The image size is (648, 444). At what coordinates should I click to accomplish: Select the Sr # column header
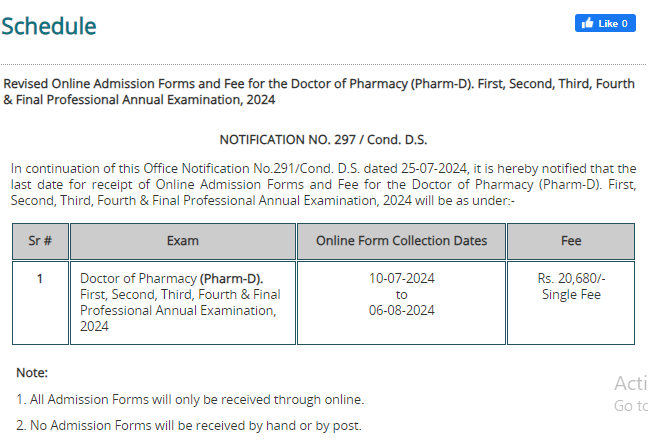[40, 241]
